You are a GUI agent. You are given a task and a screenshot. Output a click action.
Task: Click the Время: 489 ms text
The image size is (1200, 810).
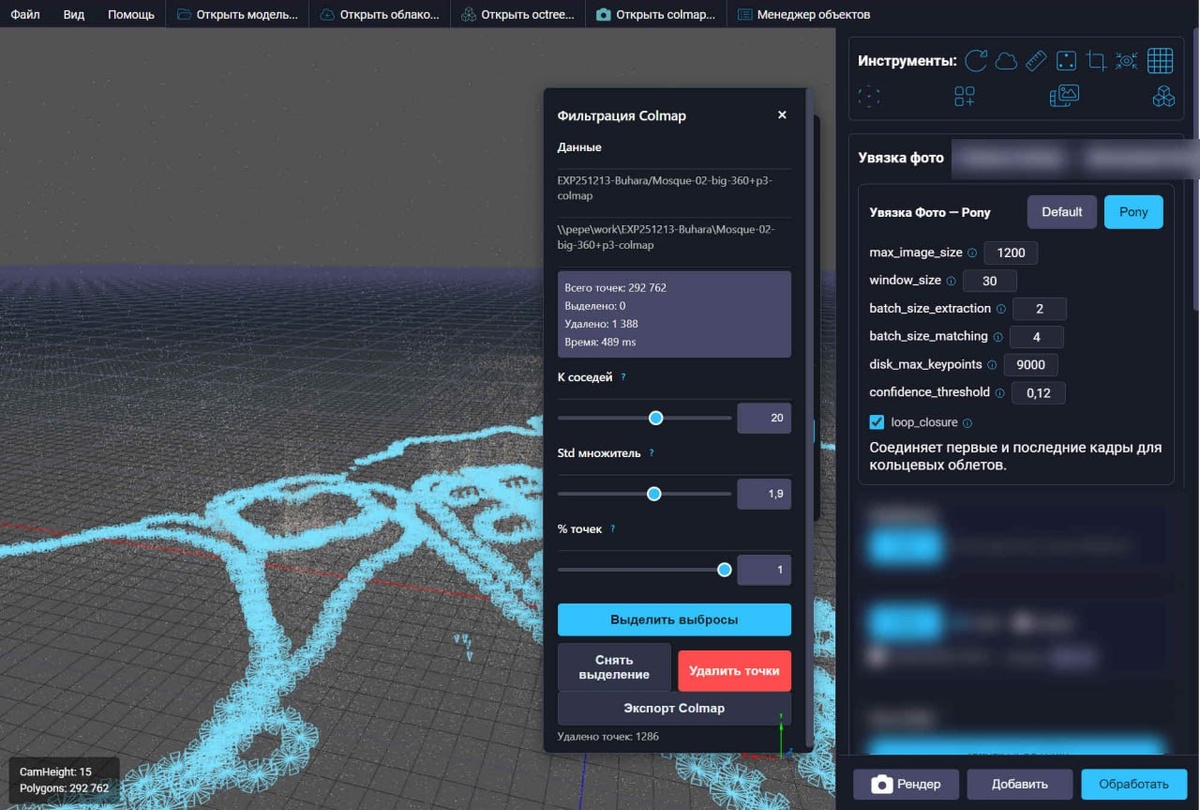(600, 342)
